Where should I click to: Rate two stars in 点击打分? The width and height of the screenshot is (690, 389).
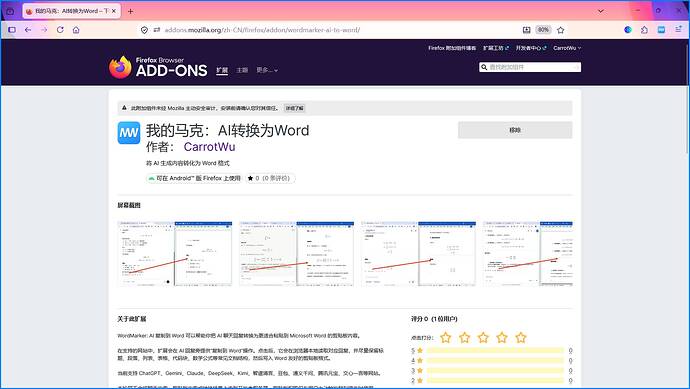coord(465,338)
